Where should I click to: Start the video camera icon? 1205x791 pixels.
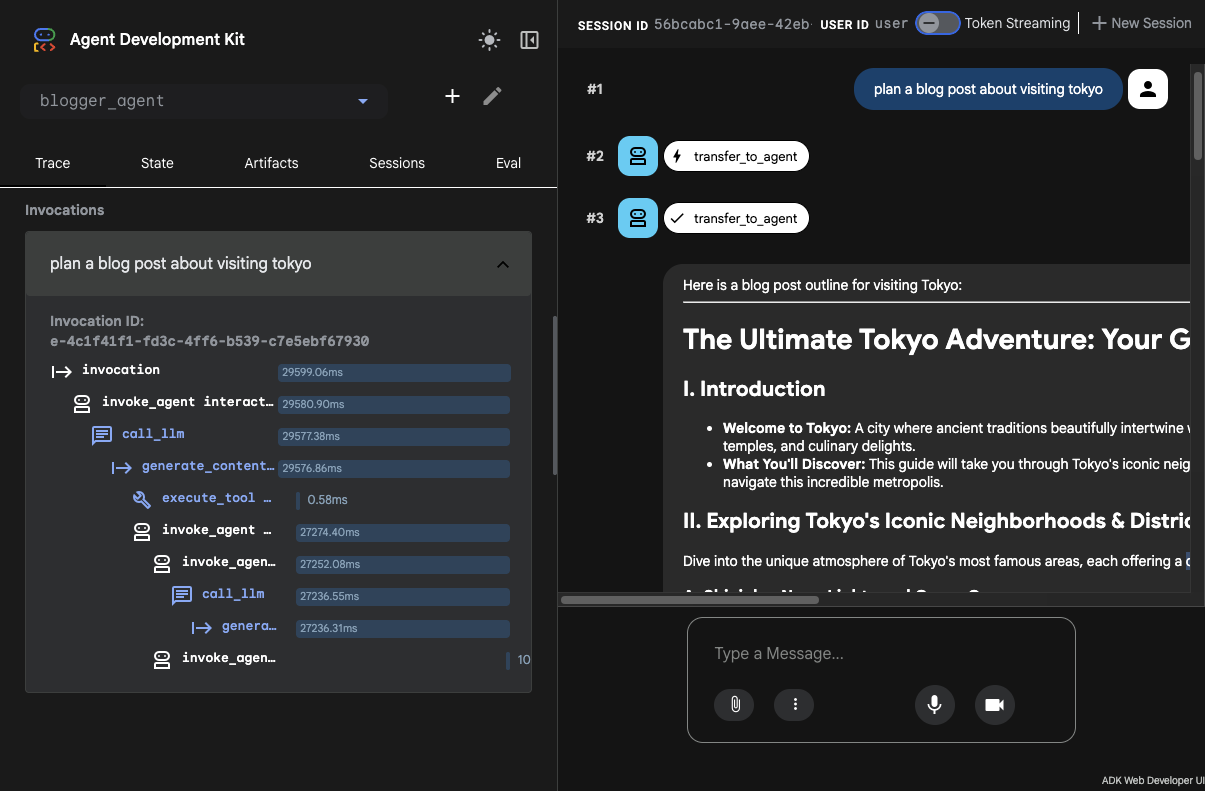pos(994,705)
